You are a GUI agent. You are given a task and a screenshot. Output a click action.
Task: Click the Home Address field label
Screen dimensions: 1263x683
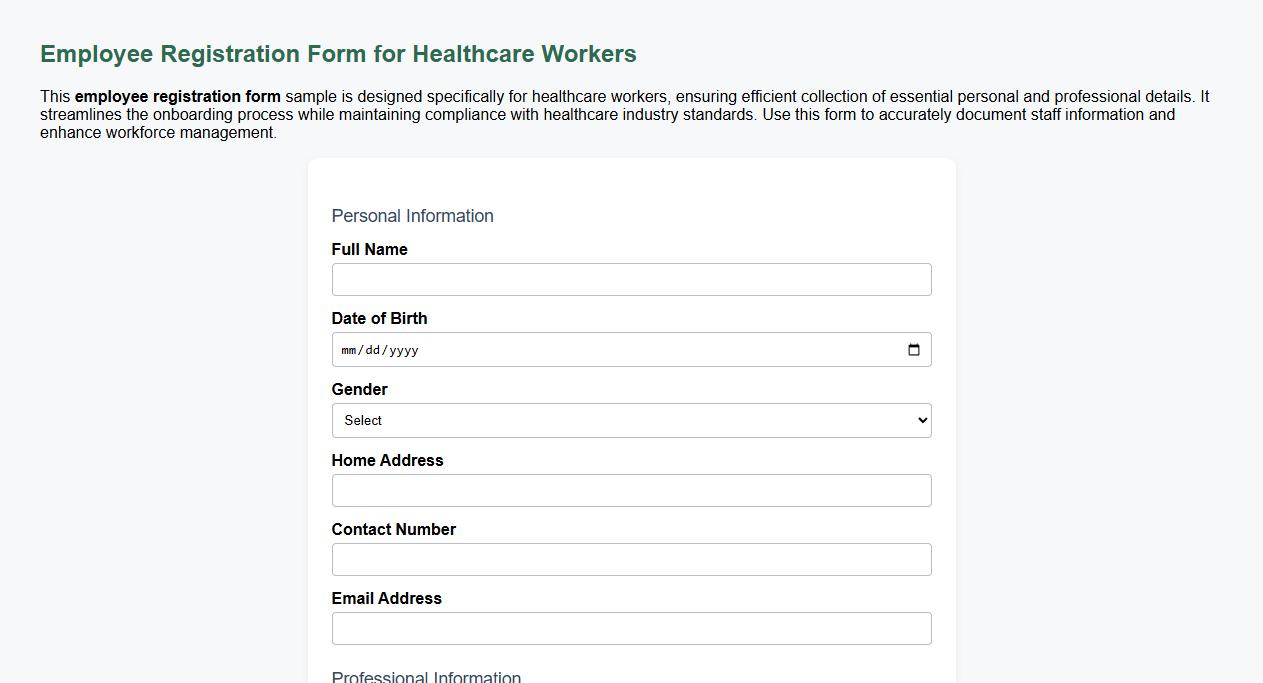coord(387,460)
